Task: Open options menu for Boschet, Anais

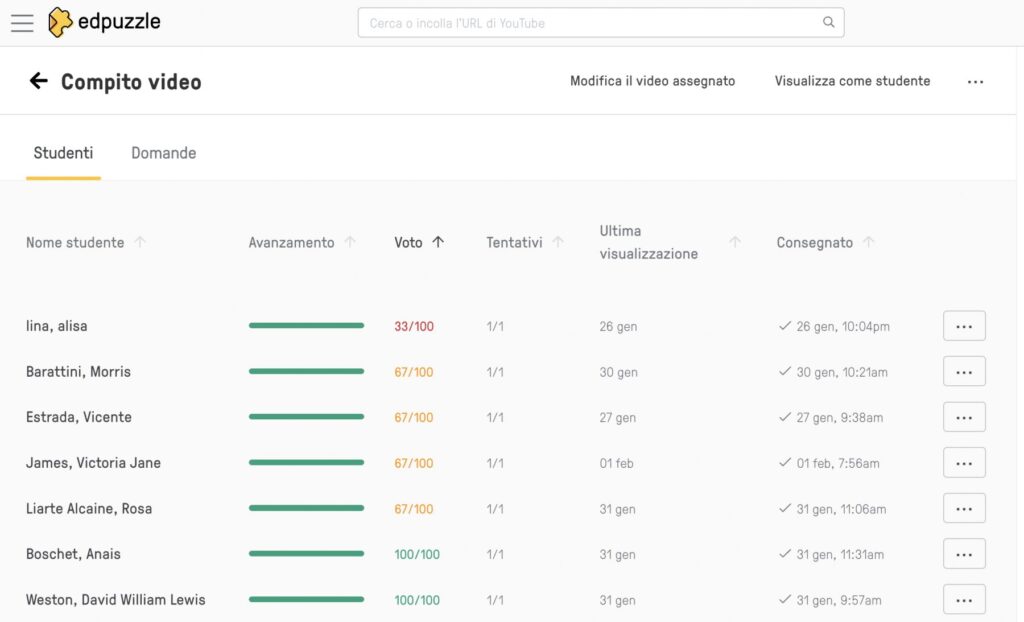Action: (x=964, y=554)
